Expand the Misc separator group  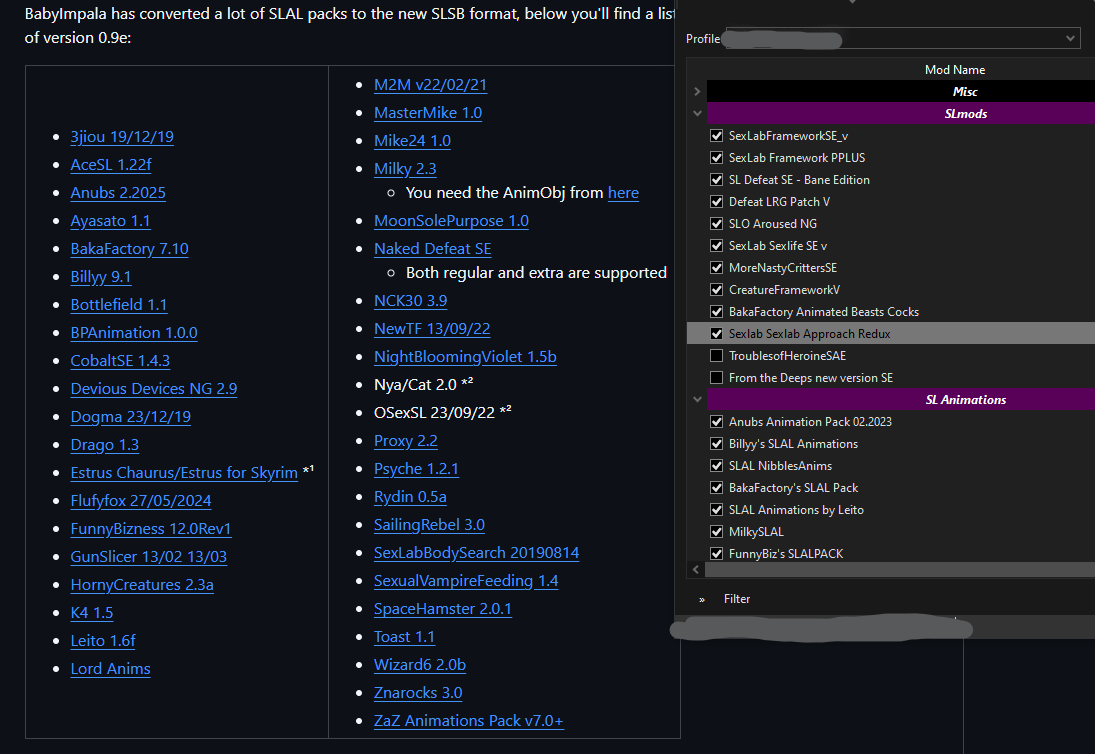click(697, 92)
